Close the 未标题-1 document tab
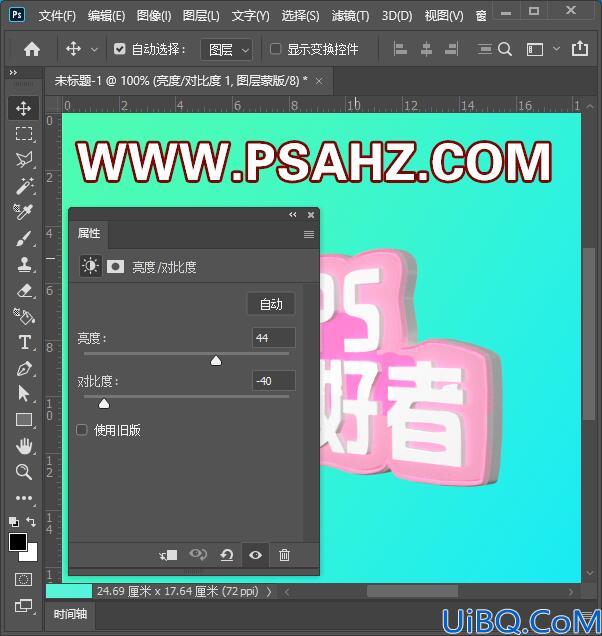Image resolution: width=602 pixels, height=636 pixels. click(319, 82)
